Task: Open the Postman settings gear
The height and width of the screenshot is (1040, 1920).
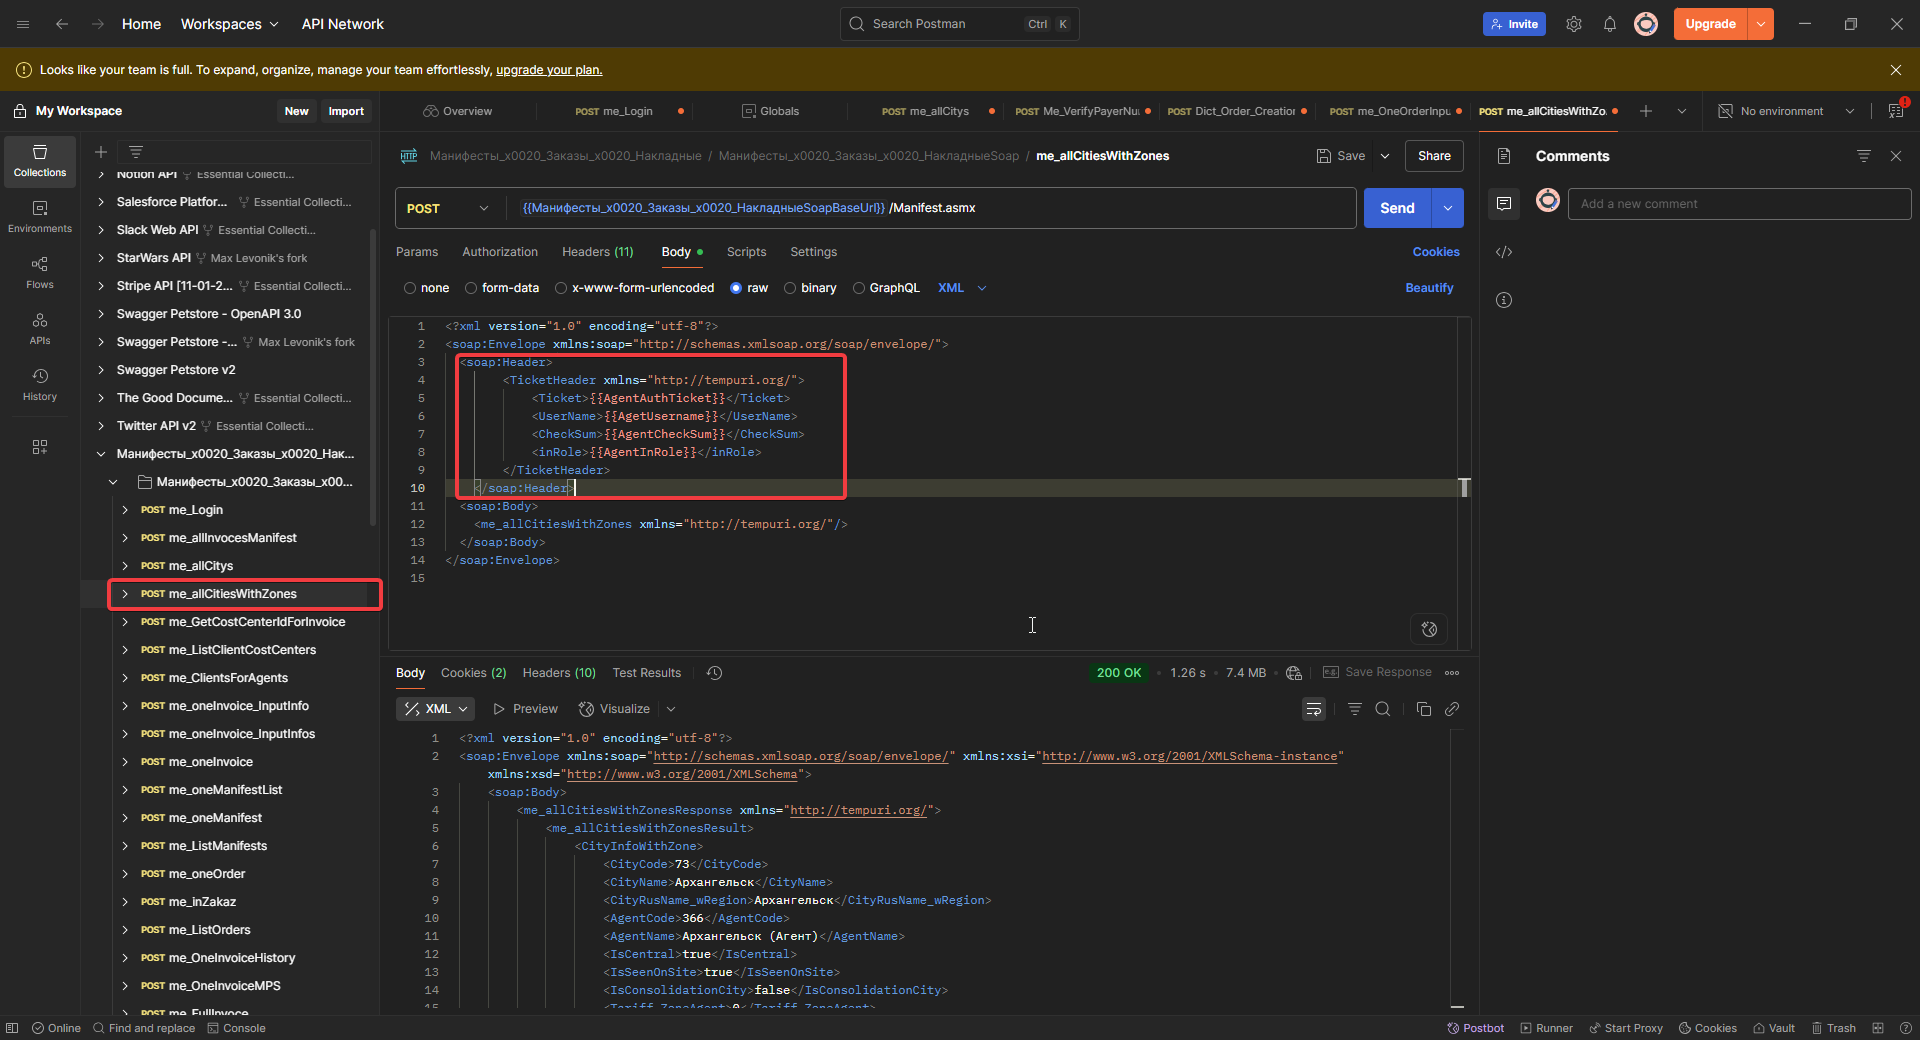Action: [1574, 24]
